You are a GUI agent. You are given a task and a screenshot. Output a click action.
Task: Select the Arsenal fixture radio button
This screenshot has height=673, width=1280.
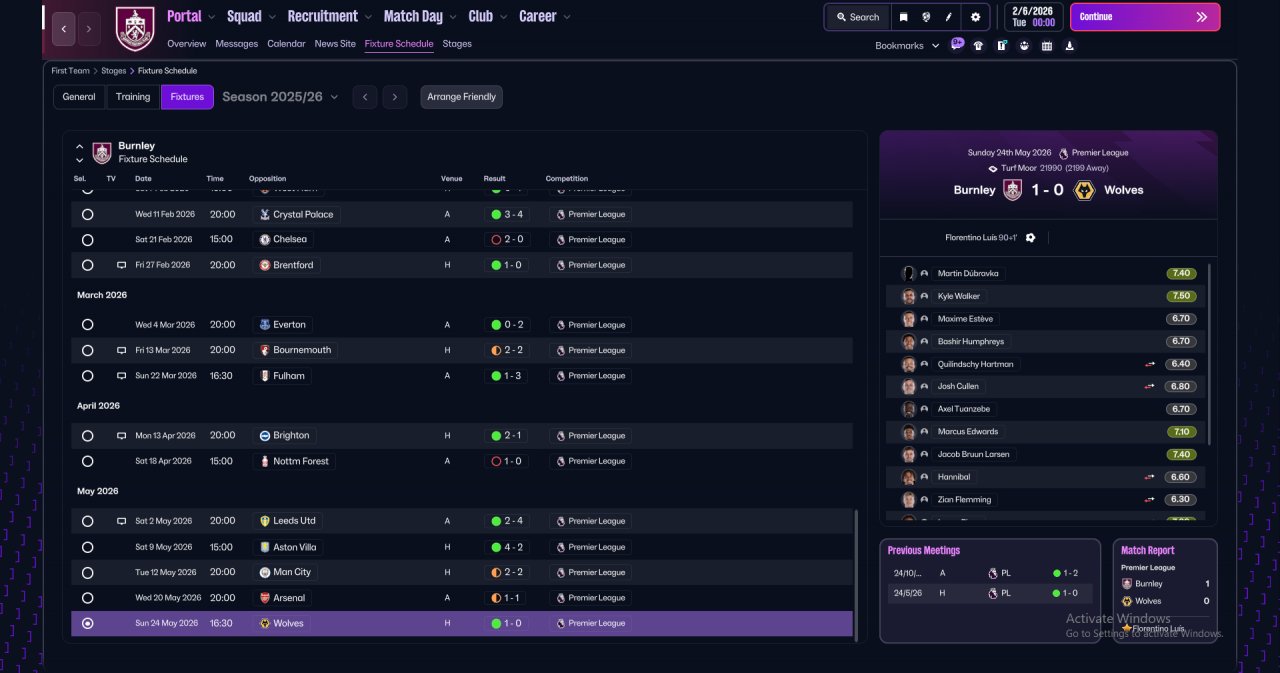87,598
